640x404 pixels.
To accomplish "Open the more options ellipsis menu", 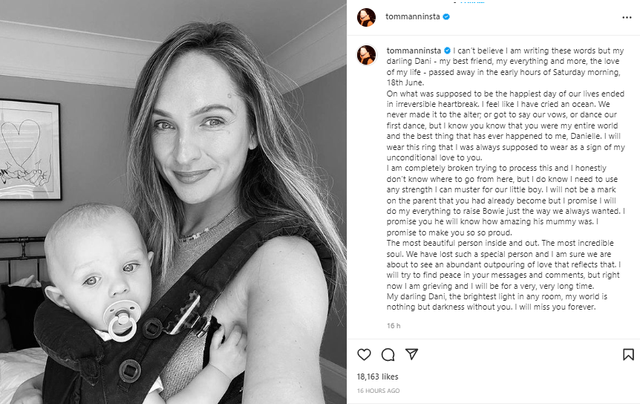I will (627, 17).
